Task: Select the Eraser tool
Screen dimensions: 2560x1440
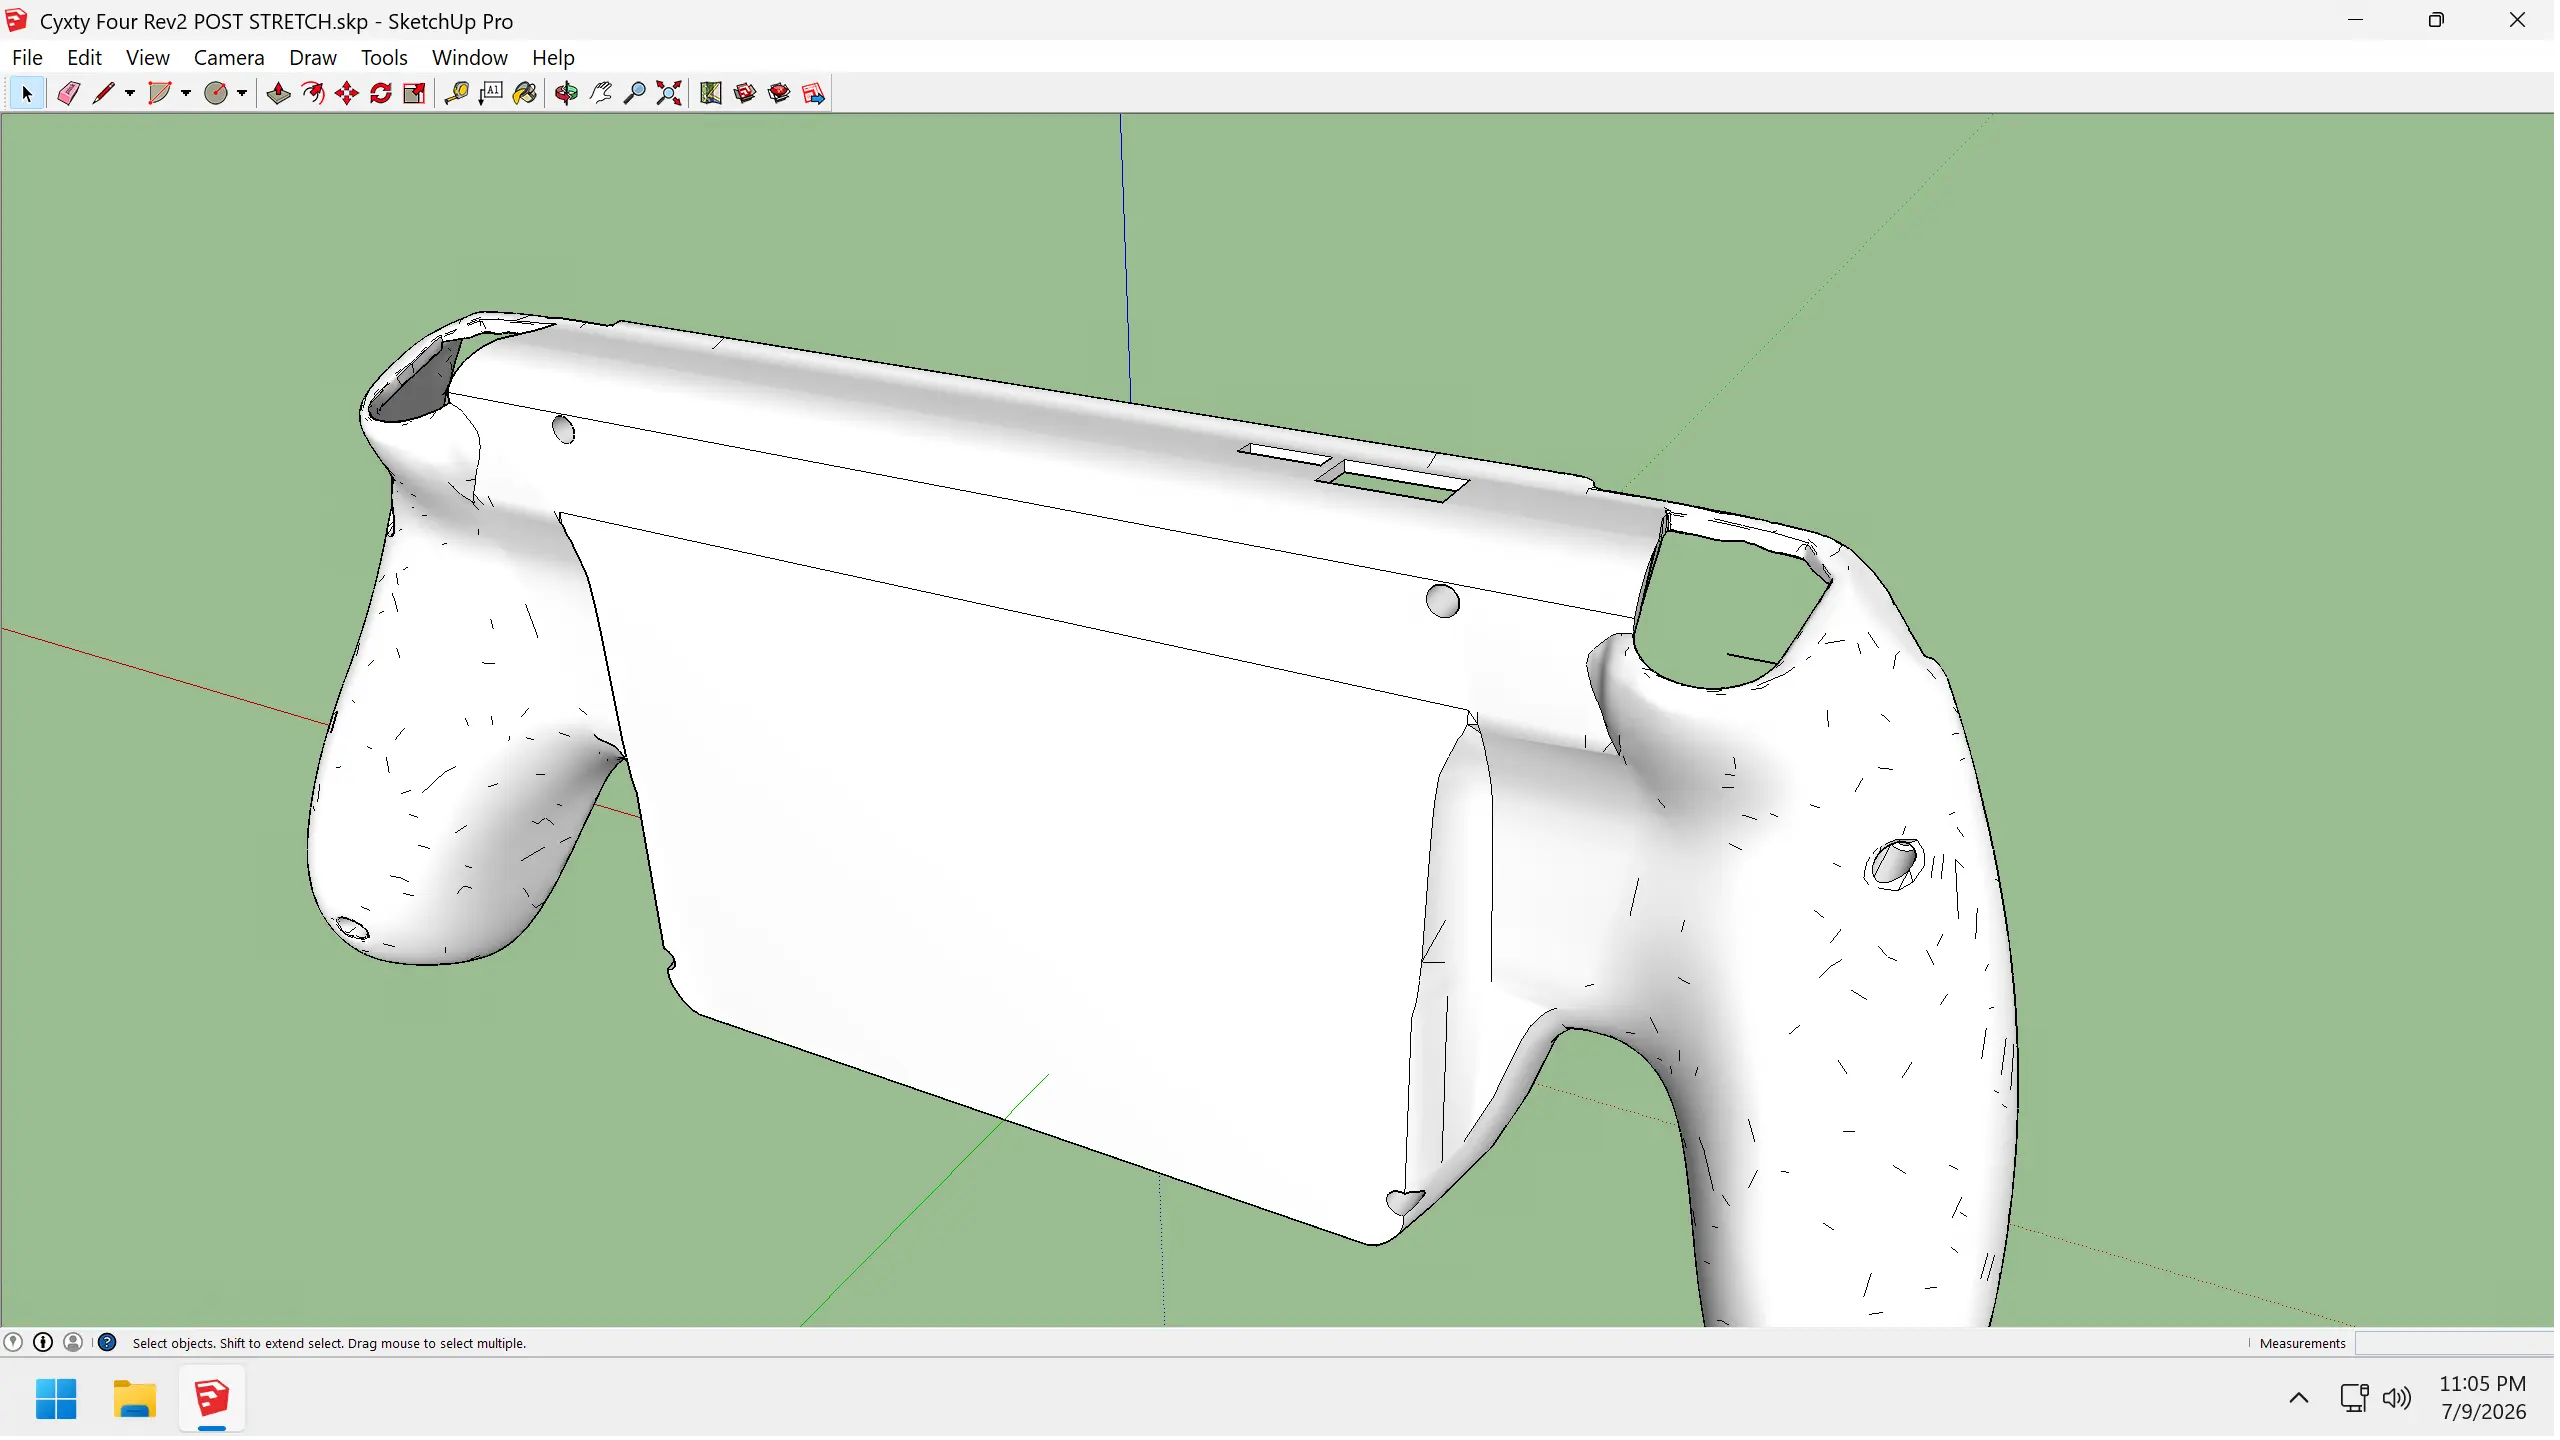Action: [x=68, y=94]
